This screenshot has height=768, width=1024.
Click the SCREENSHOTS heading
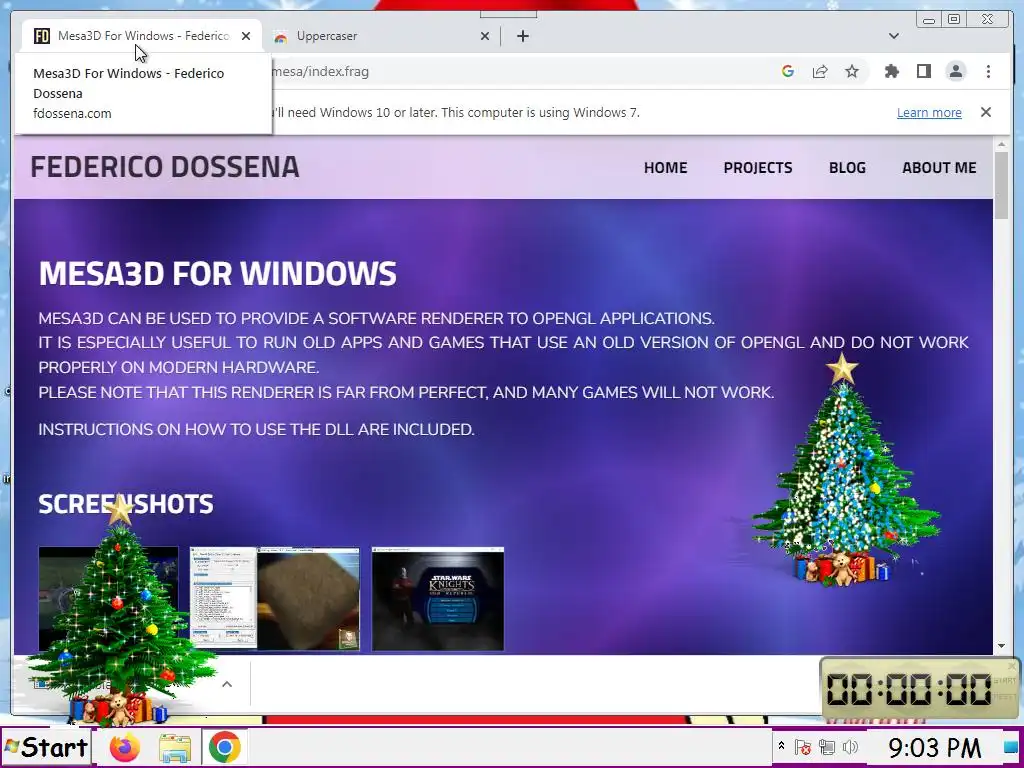pos(126,504)
